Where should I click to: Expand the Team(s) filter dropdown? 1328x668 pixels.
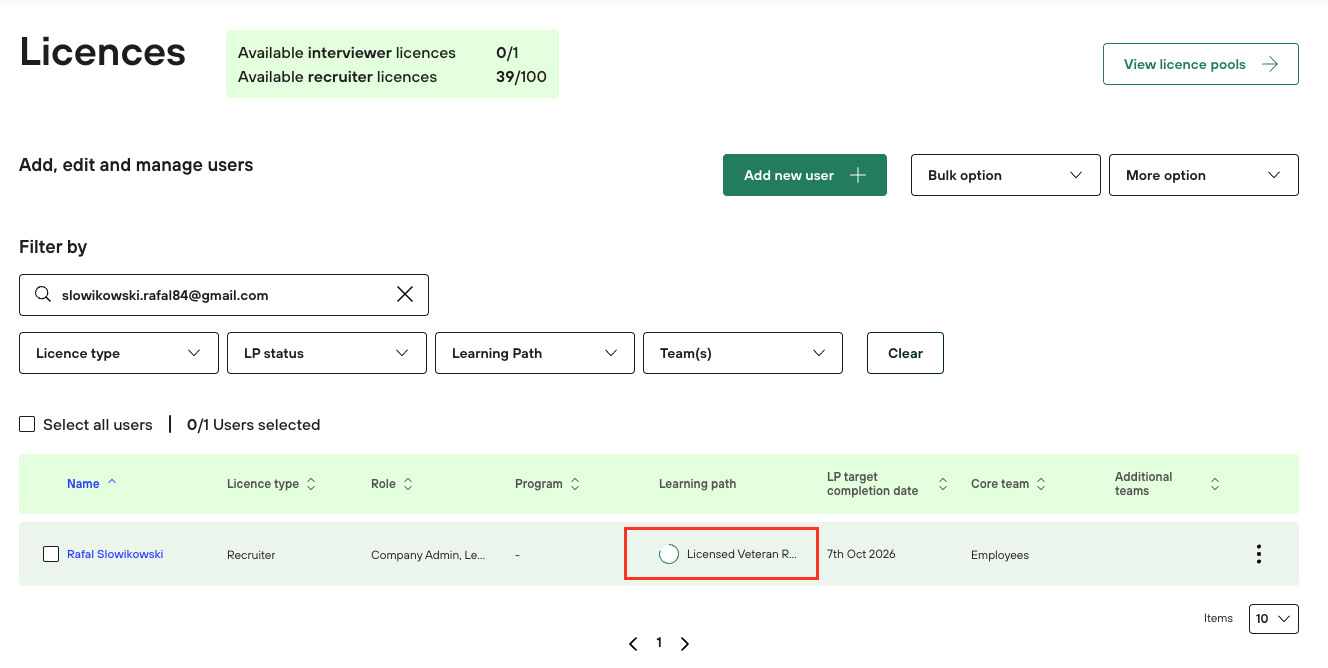742,353
